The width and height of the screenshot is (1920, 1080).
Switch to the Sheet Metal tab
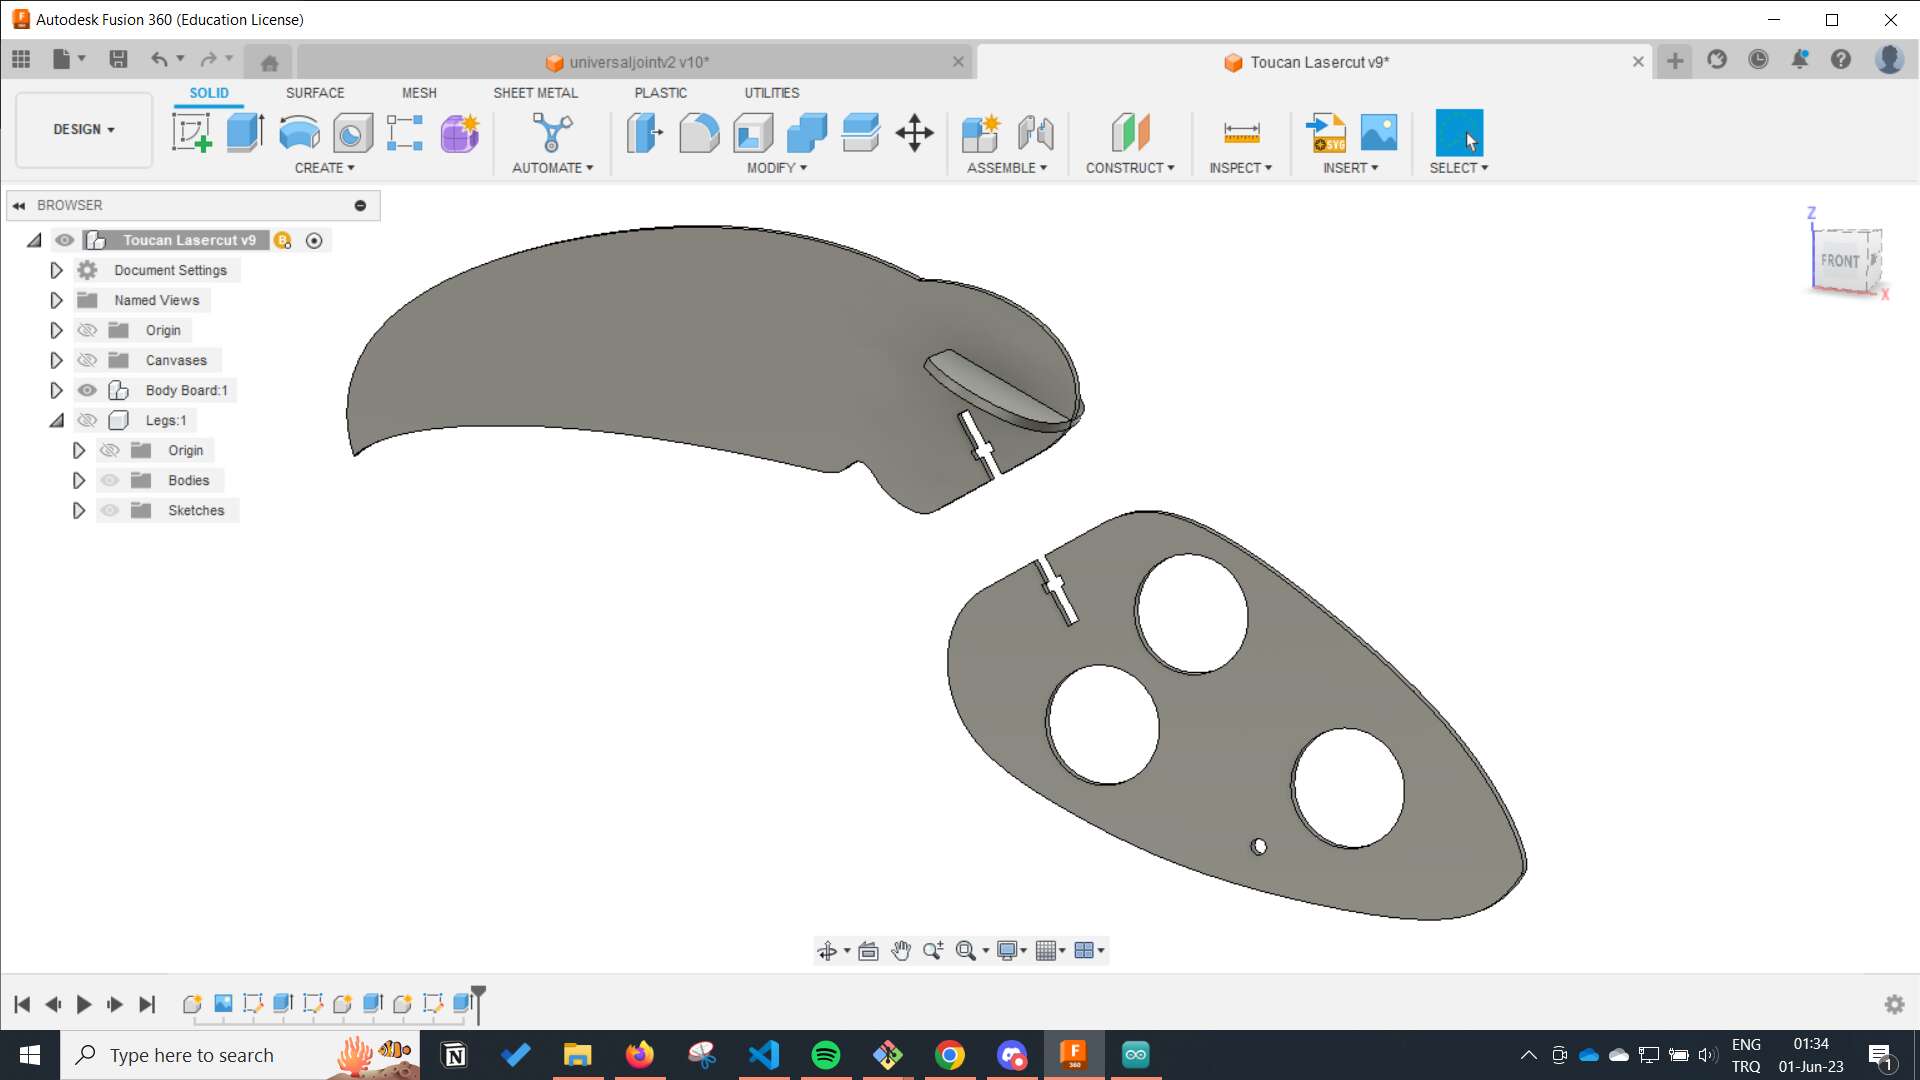point(535,92)
